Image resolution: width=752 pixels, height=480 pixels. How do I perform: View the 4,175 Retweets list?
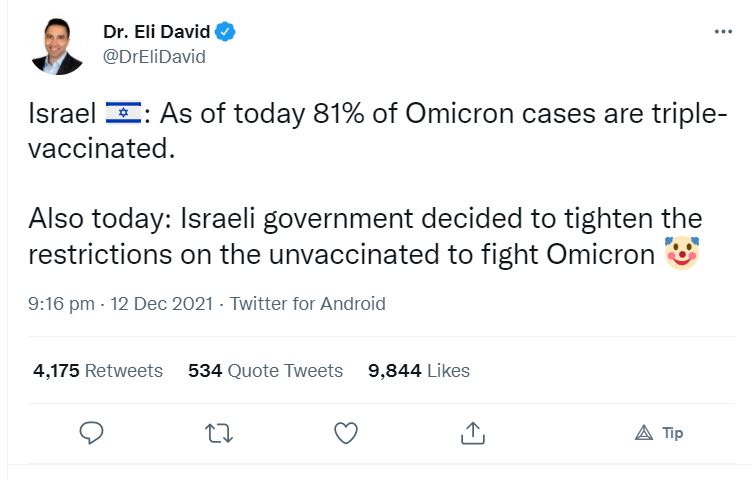pos(97,371)
